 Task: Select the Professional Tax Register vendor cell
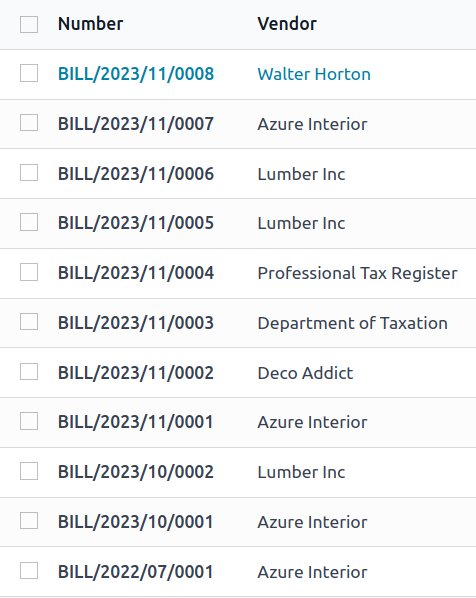tap(357, 273)
